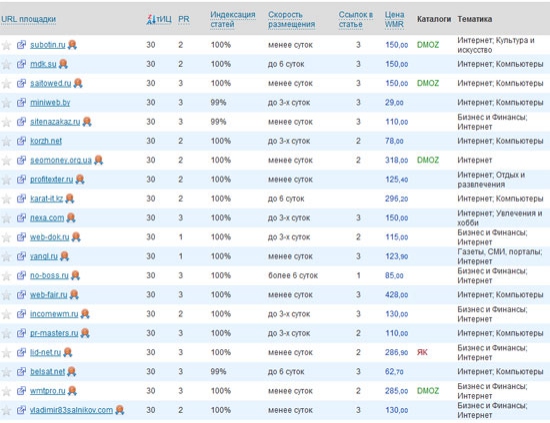Image resolution: width=550 pixels, height=423 pixels.
Task: Open subotin.ru in new window icon
Action: 21,45
